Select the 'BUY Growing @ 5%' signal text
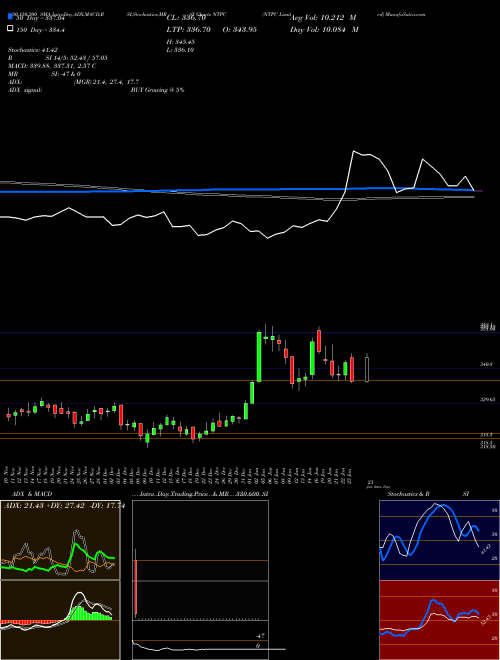The image size is (500, 660). 157,90
